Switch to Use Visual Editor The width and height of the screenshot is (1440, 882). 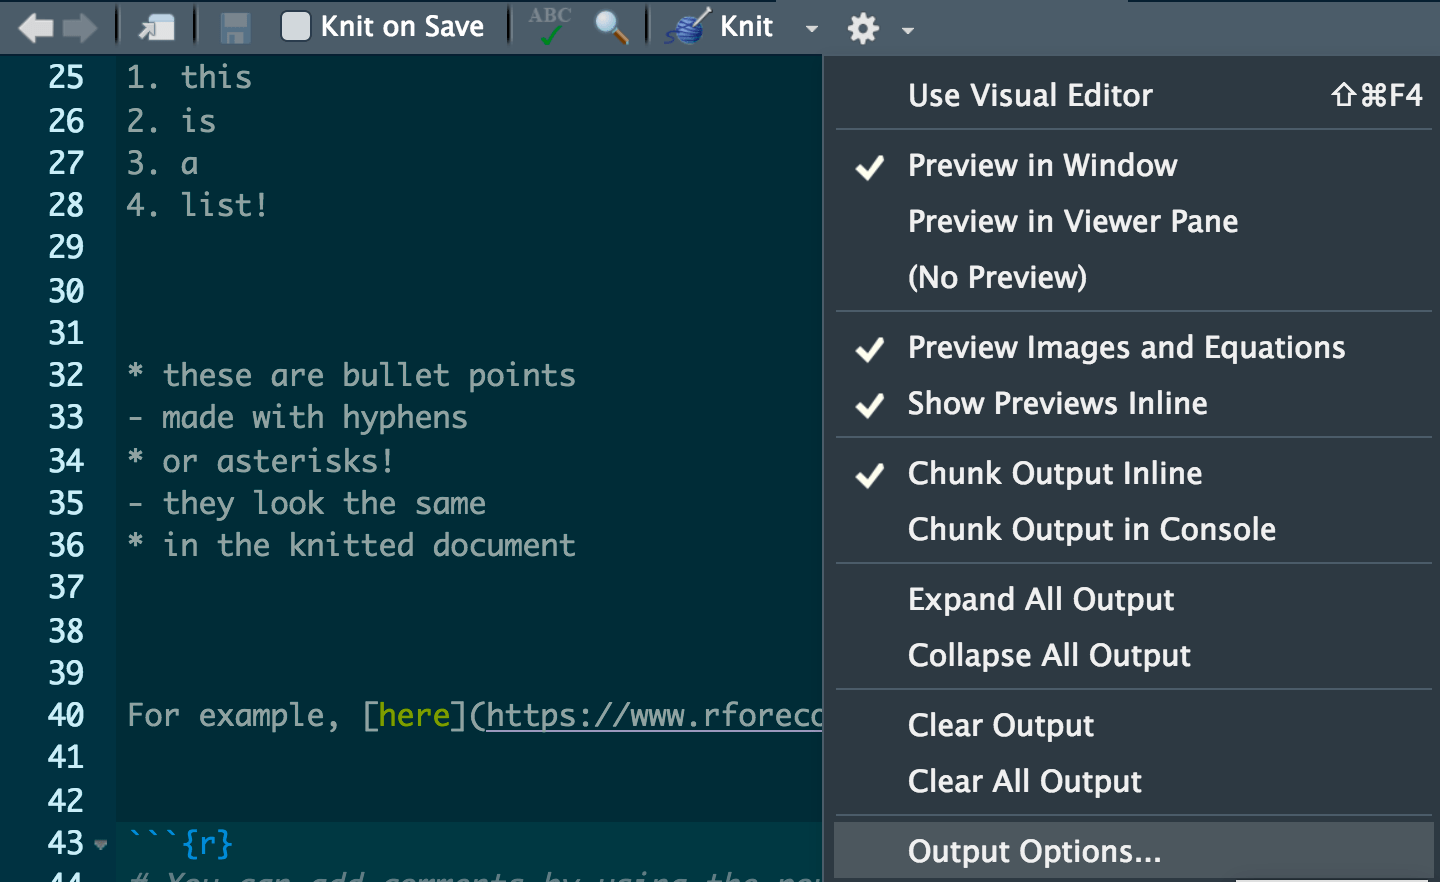(1030, 95)
